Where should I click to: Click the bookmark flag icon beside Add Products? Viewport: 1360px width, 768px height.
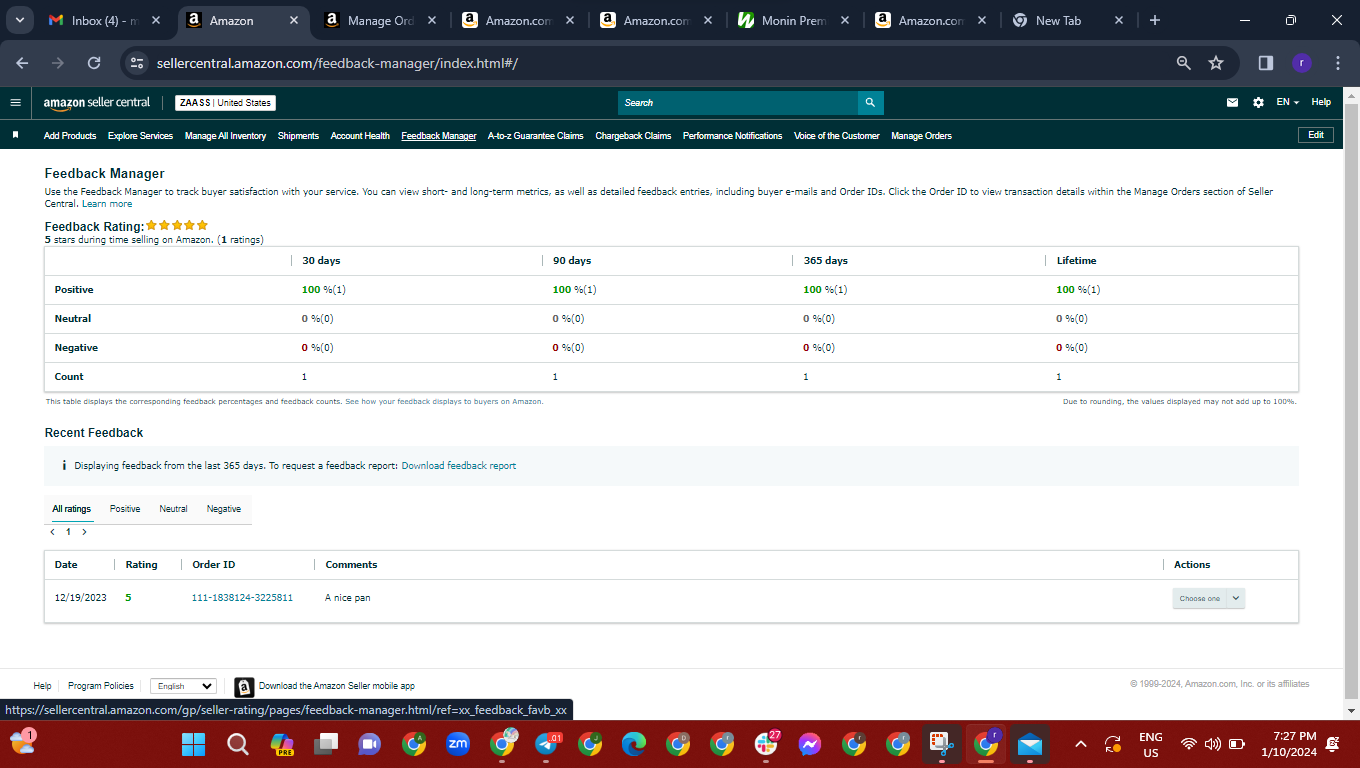(x=15, y=135)
